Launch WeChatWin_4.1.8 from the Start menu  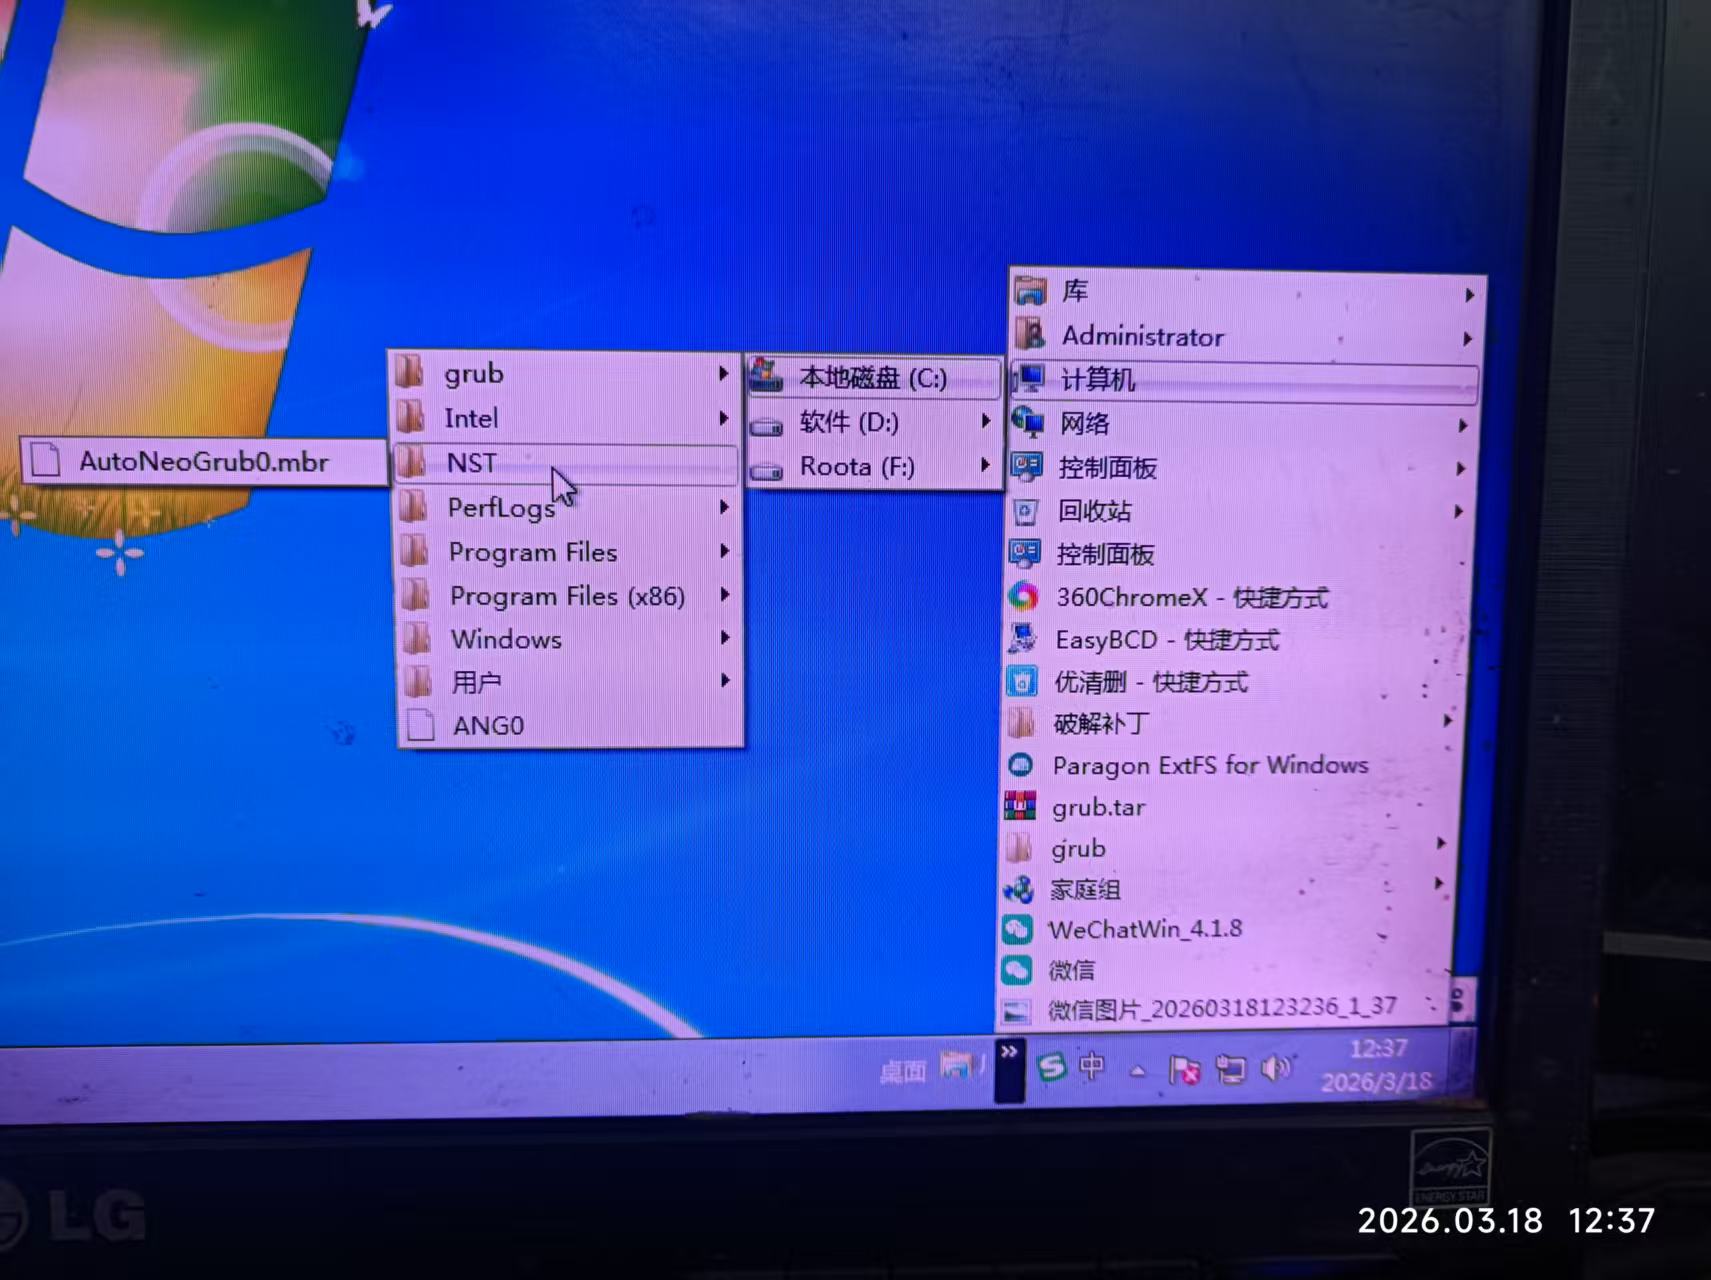[1146, 929]
